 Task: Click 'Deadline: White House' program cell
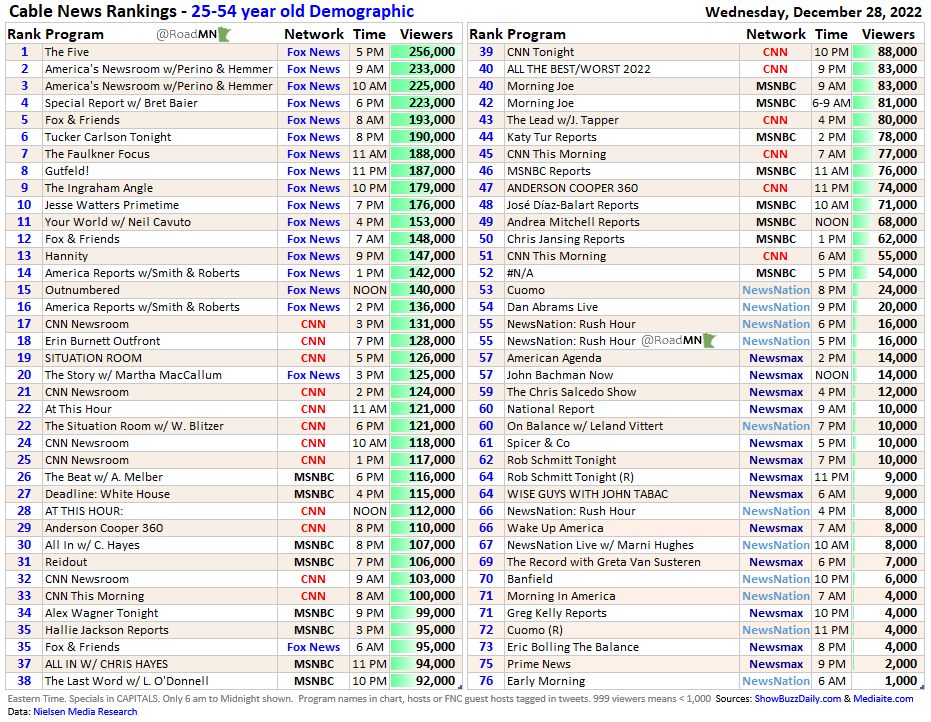pyautogui.click(x=160, y=494)
